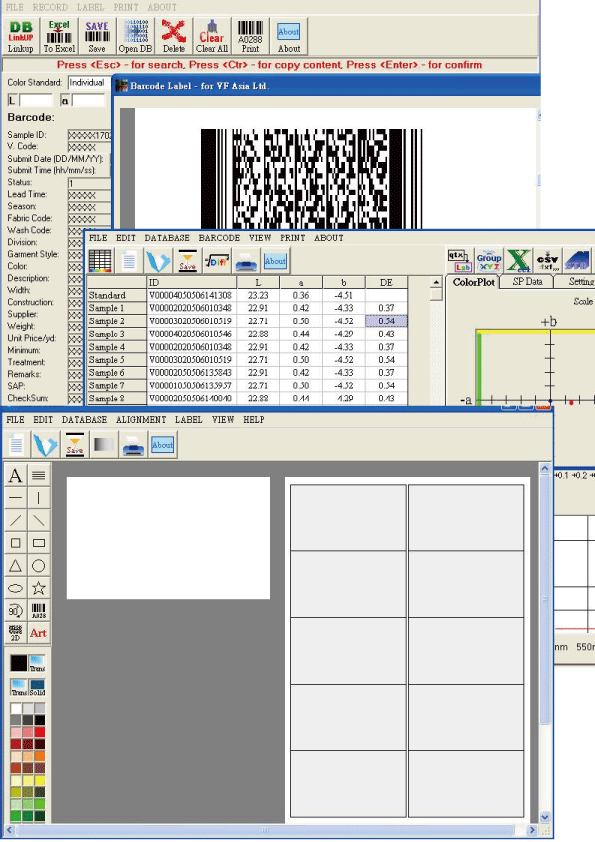Select the wide rectangle tool
Image resolution: width=595 pixels, height=842 pixels.
39,543
